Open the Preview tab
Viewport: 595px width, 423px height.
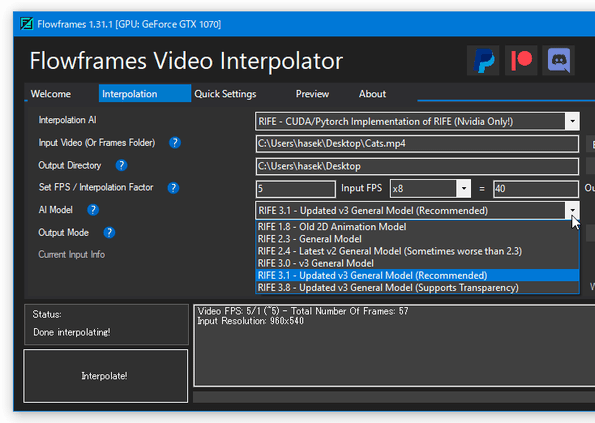click(312, 94)
